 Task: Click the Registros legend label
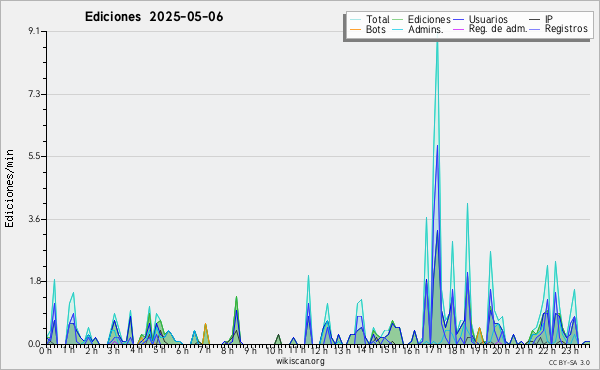point(566,29)
